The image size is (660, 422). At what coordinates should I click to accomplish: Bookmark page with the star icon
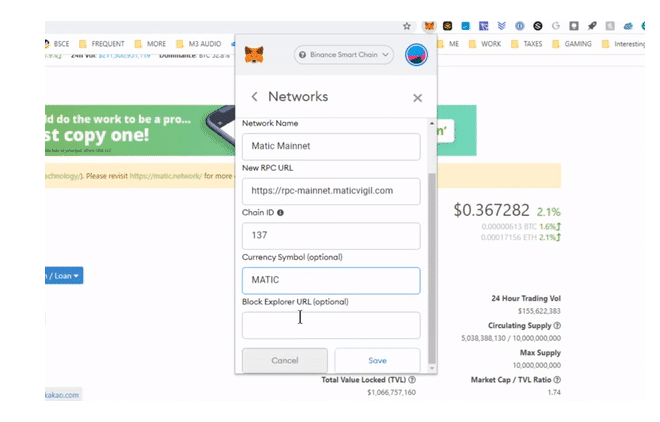[407, 26]
